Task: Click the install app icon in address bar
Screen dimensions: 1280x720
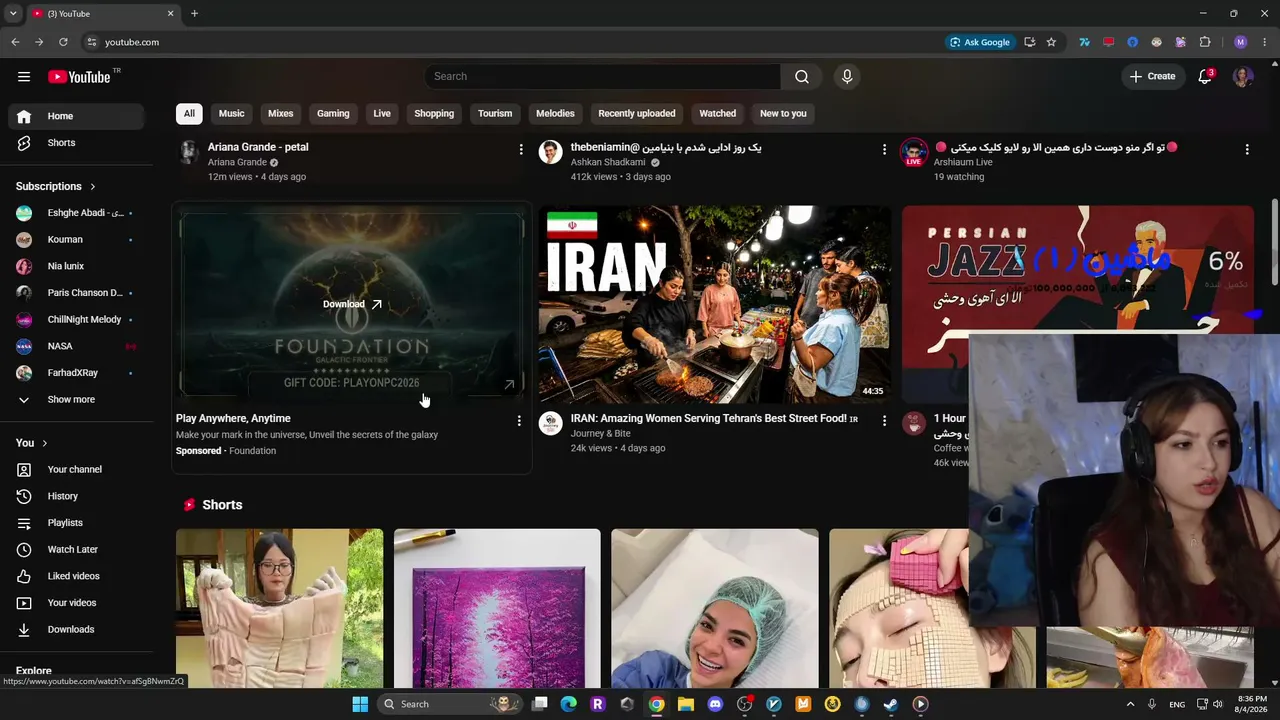Action: pos(1029,42)
